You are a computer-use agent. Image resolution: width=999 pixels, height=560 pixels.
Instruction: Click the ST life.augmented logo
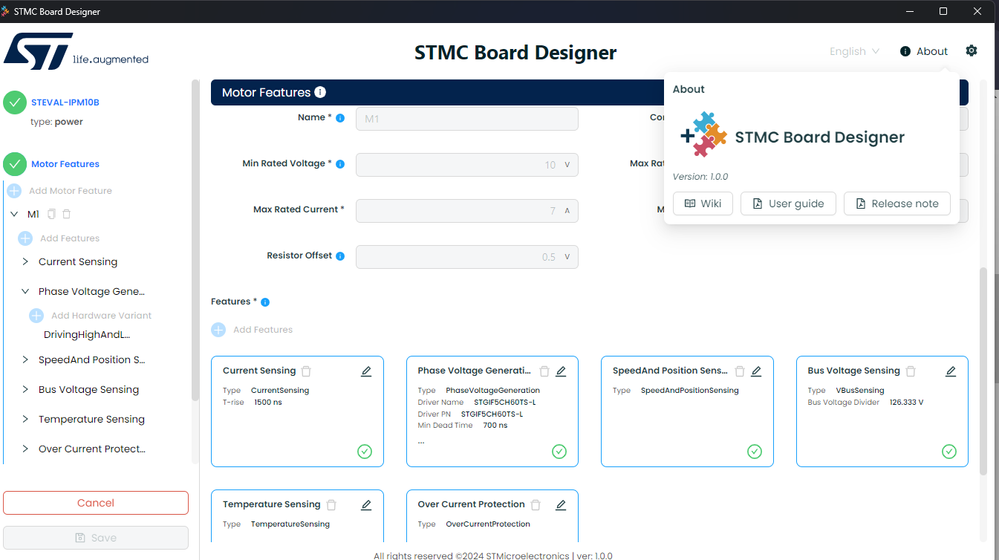pyautogui.click(x=76, y=52)
